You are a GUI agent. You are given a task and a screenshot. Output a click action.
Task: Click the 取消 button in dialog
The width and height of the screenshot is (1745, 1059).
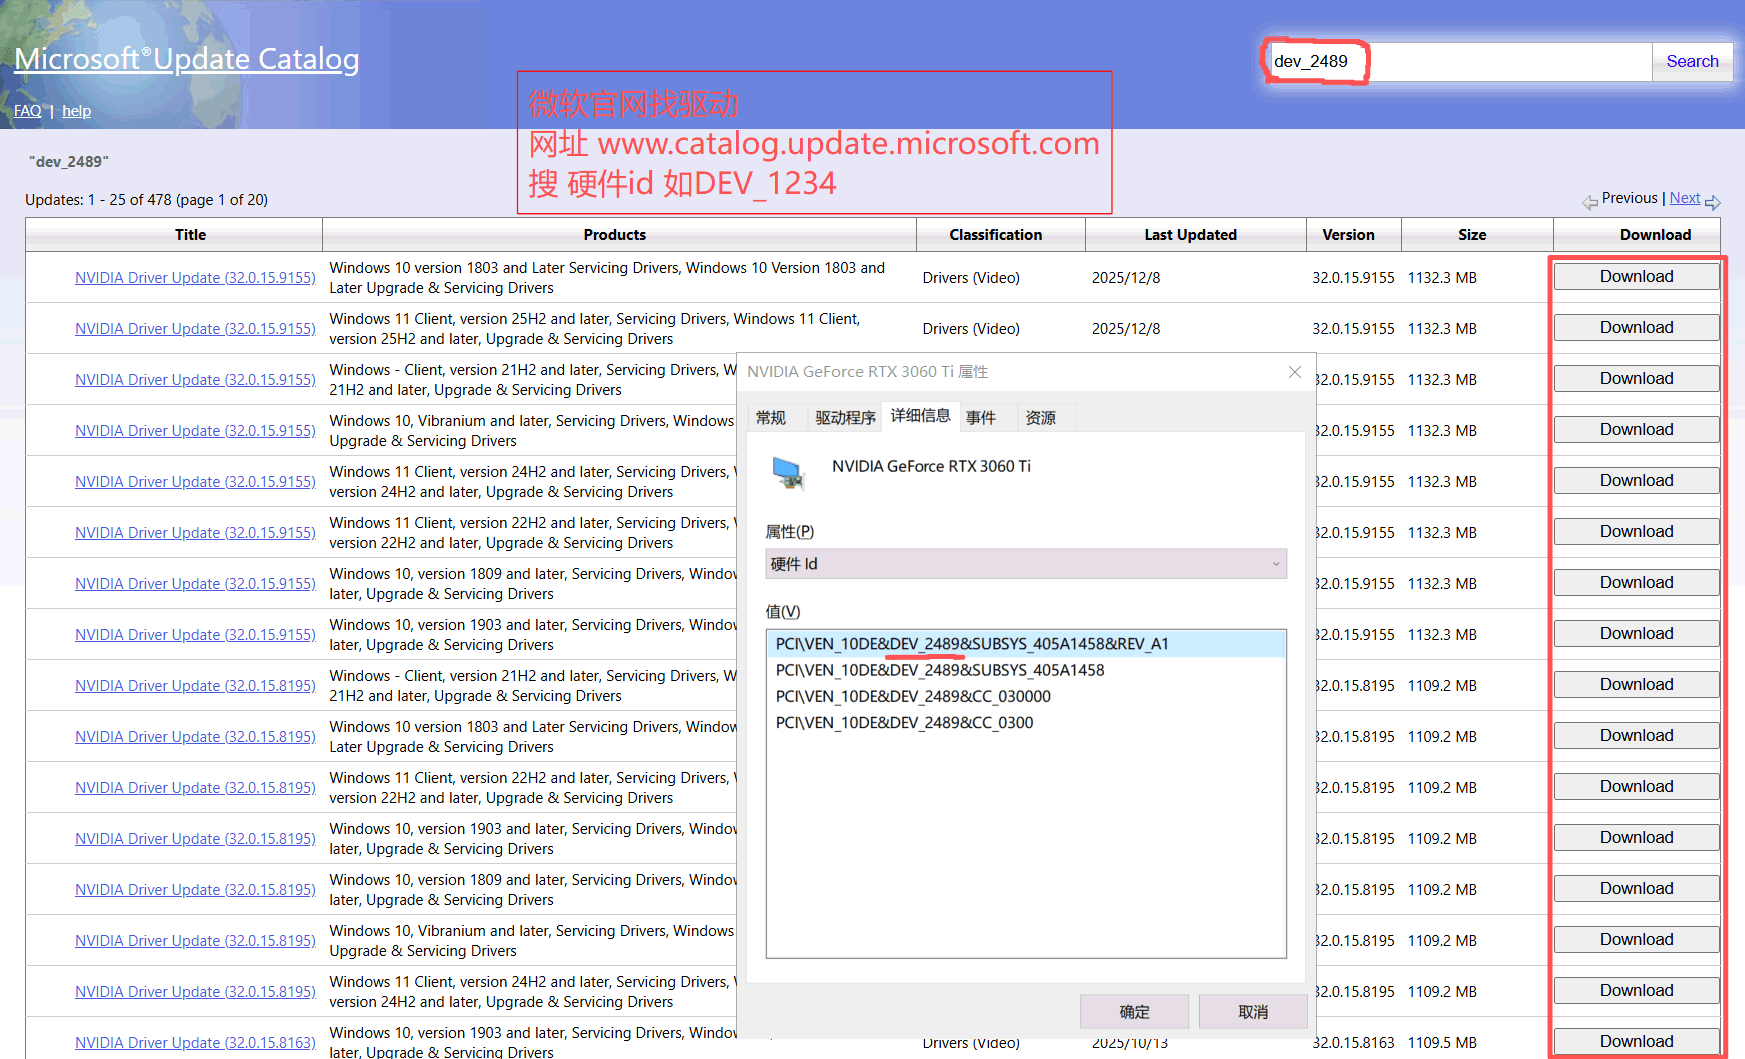point(1252,1012)
